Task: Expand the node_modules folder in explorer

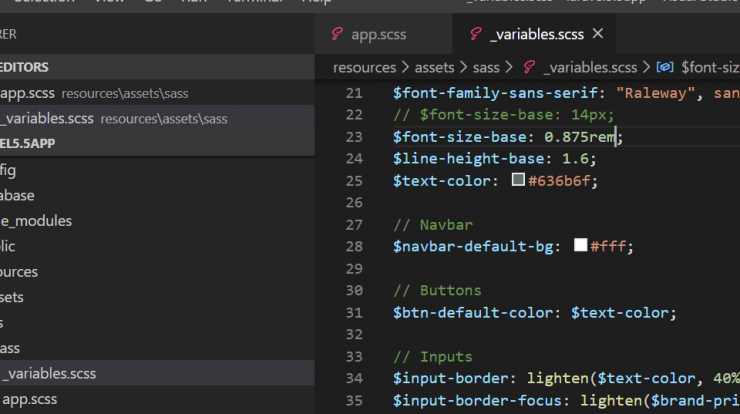Action: pyautogui.click(x=157, y=221)
